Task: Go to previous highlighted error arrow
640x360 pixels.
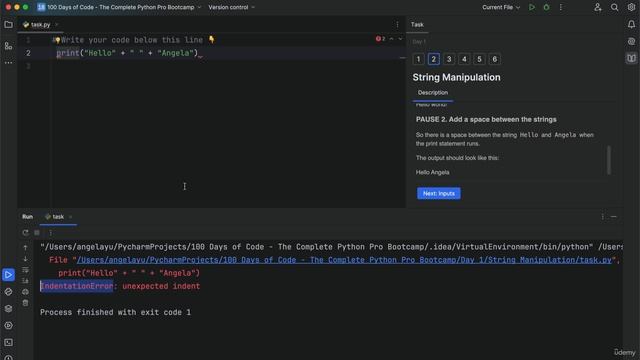Action: (391, 39)
